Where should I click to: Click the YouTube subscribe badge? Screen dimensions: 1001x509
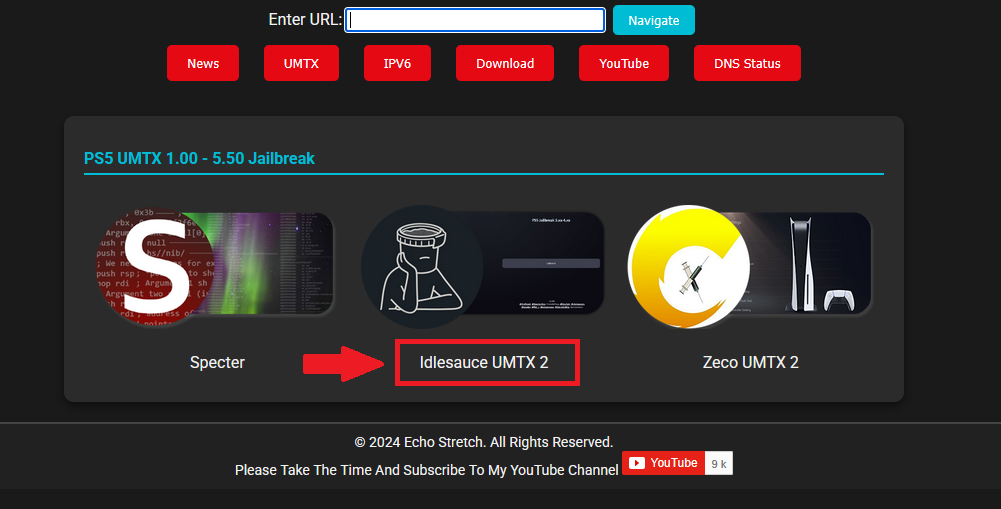663,463
